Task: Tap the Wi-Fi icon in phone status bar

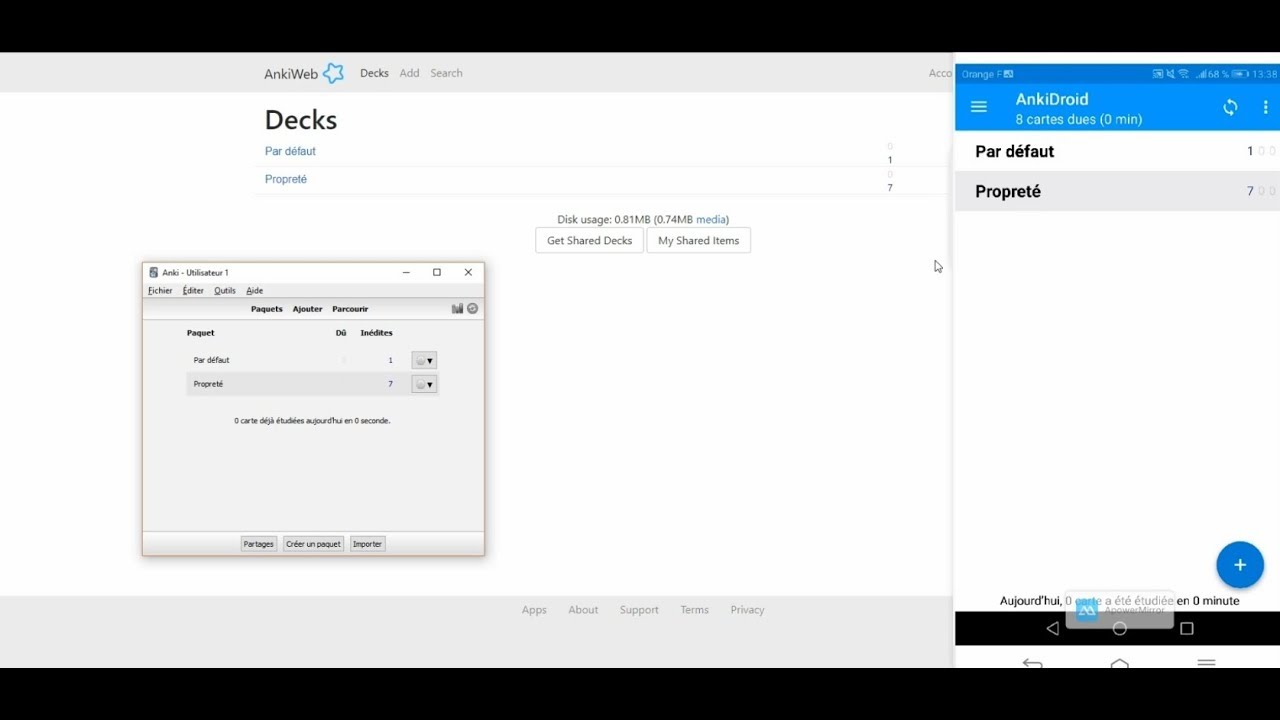Action: click(1184, 74)
